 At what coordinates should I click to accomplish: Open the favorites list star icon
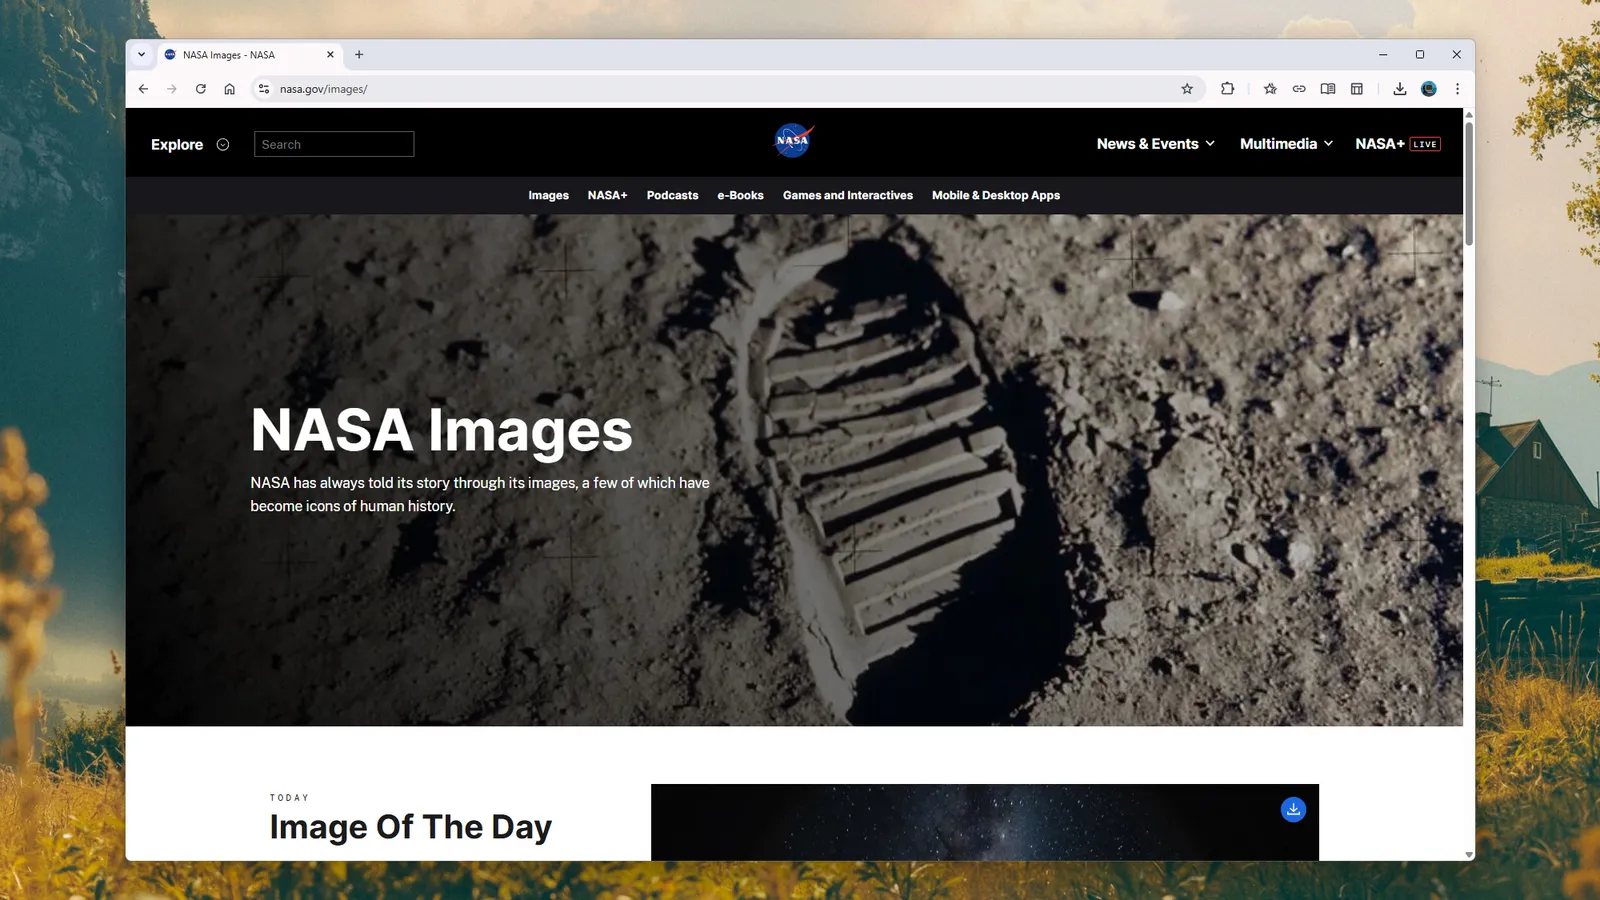[x=1270, y=89]
